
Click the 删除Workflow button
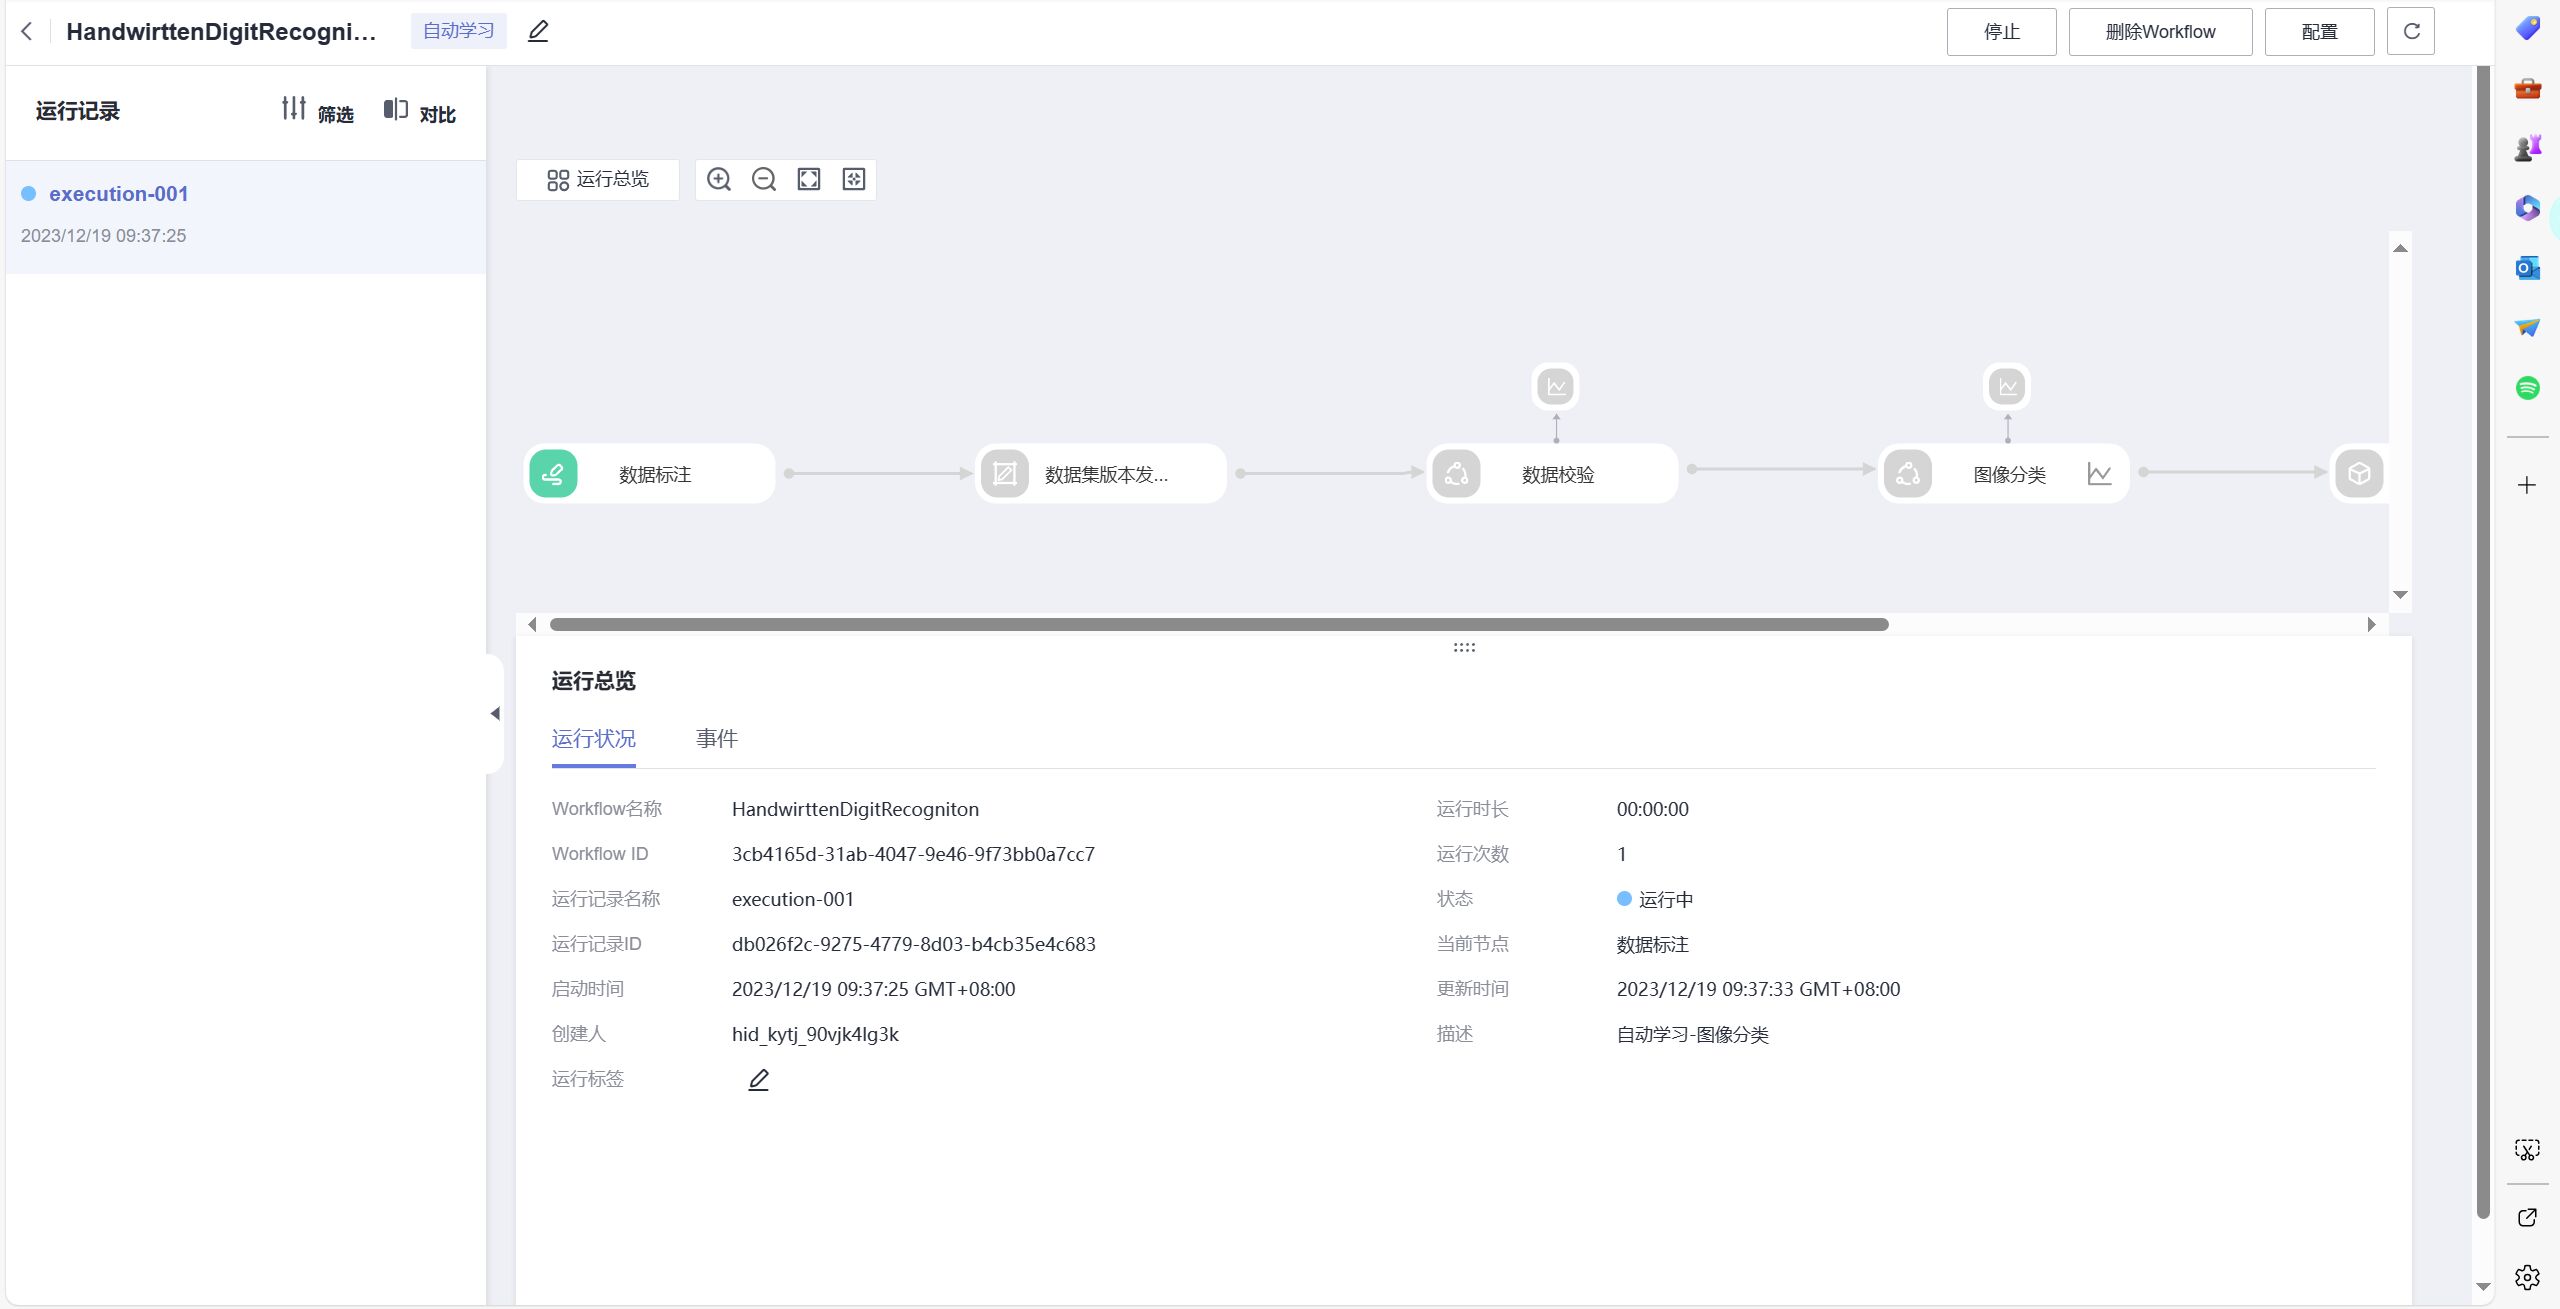click(2160, 31)
